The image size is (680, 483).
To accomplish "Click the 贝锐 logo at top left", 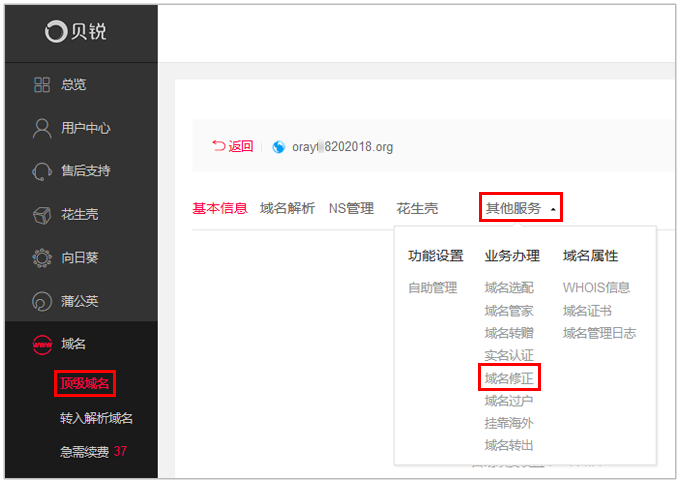I will click(76, 32).
